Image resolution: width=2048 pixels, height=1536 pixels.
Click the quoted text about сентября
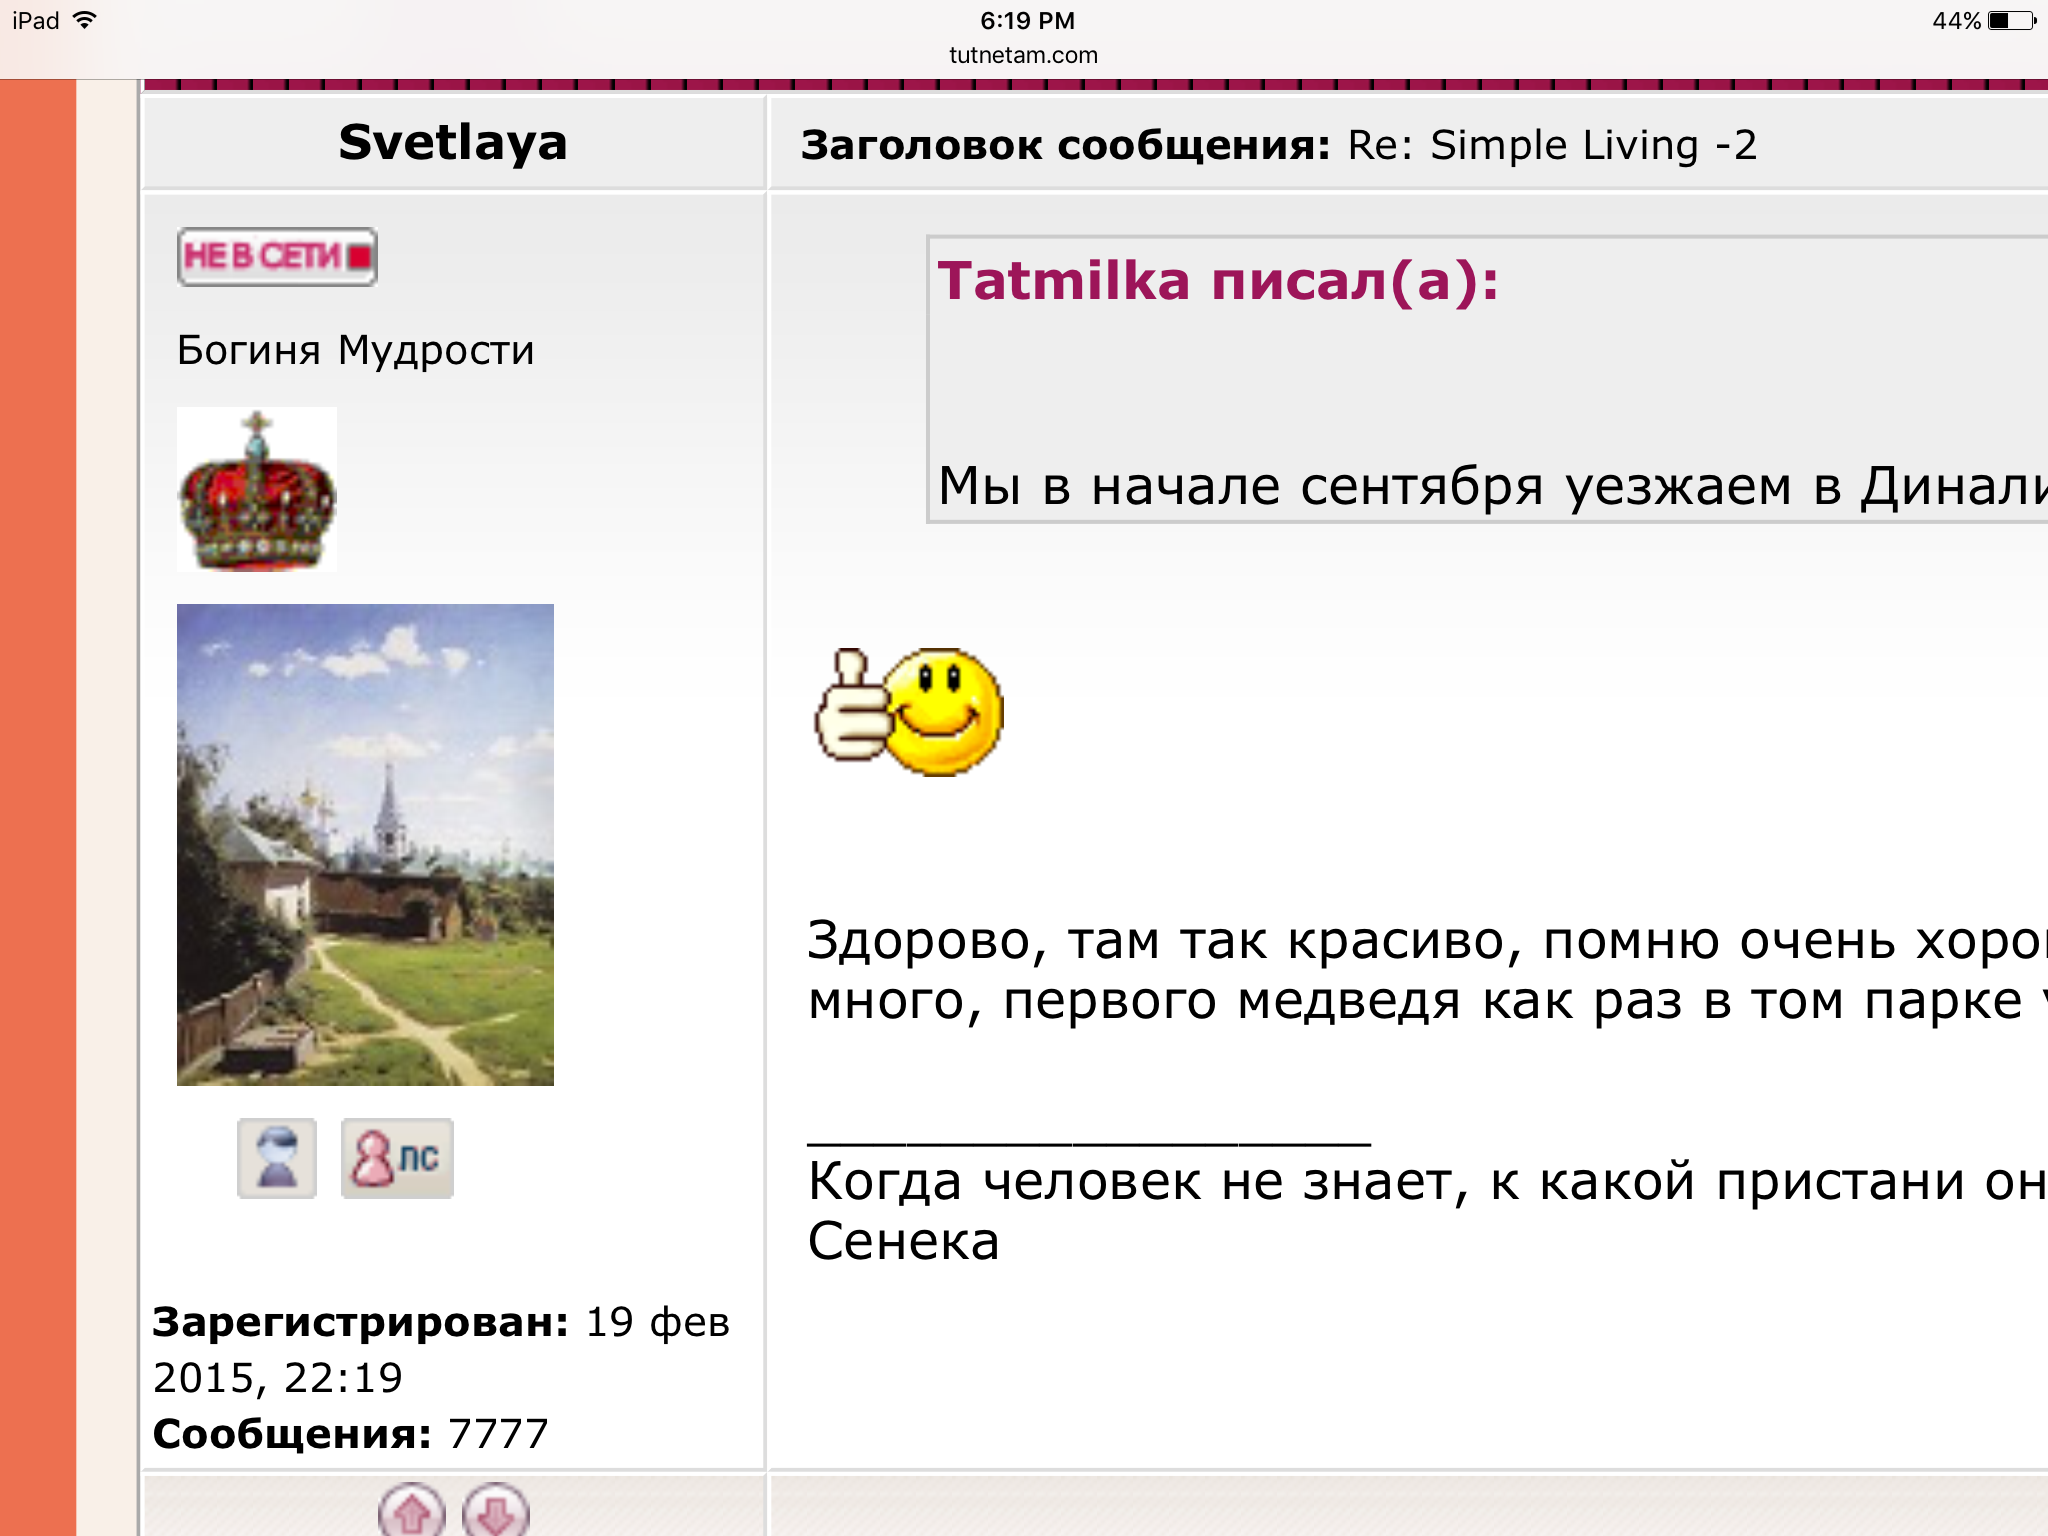[1490, 487]
